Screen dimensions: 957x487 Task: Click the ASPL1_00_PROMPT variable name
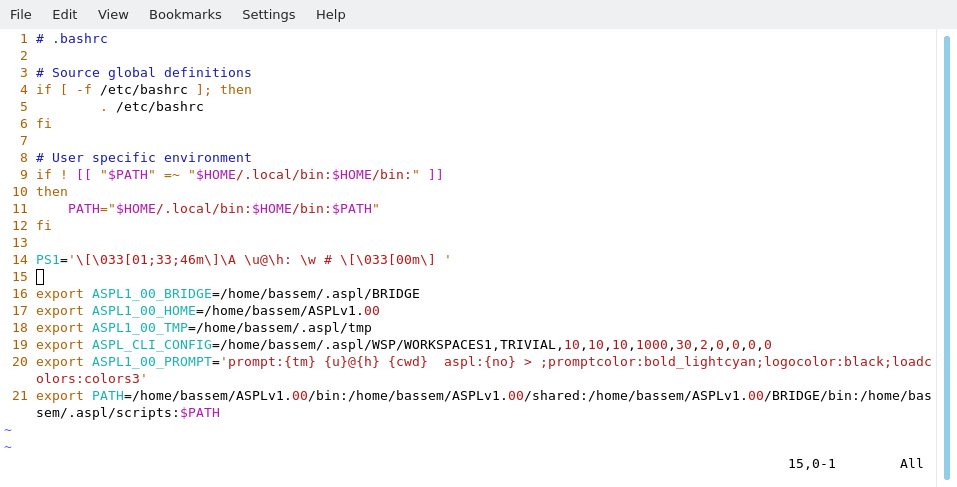(x=152, y=362)
